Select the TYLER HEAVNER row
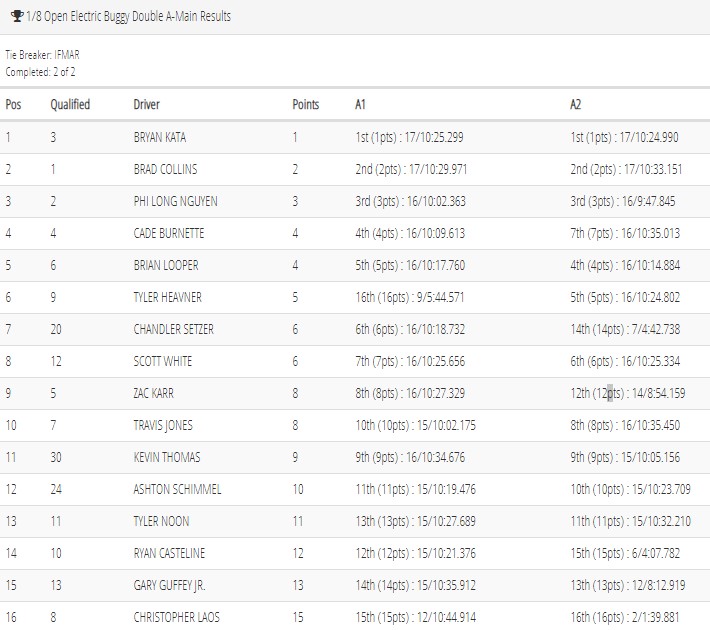 pyautogui.click(x=355, y=298)
